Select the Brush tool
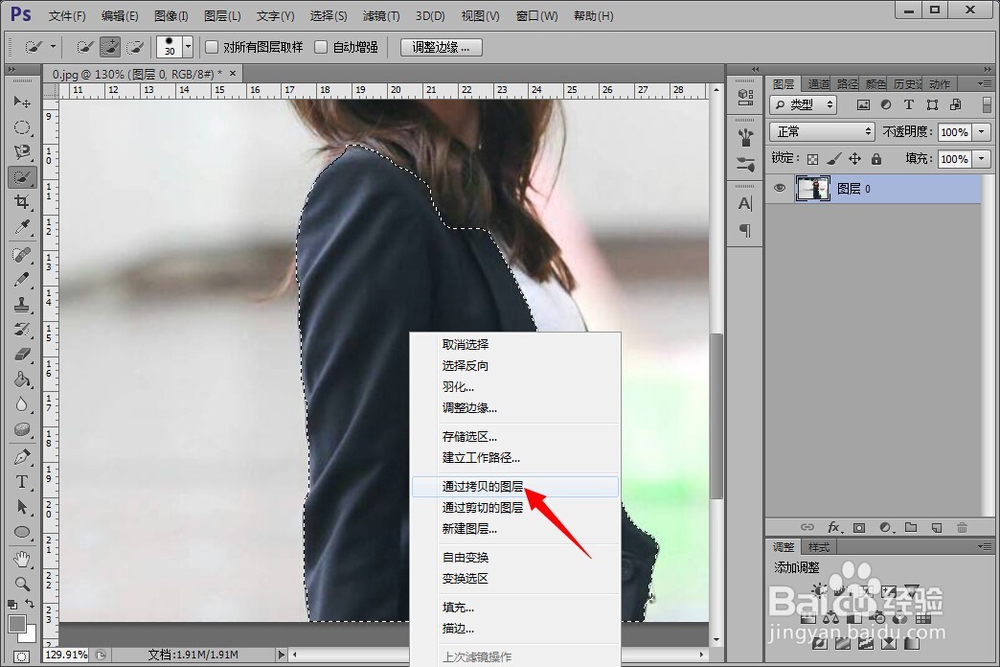 22,280
